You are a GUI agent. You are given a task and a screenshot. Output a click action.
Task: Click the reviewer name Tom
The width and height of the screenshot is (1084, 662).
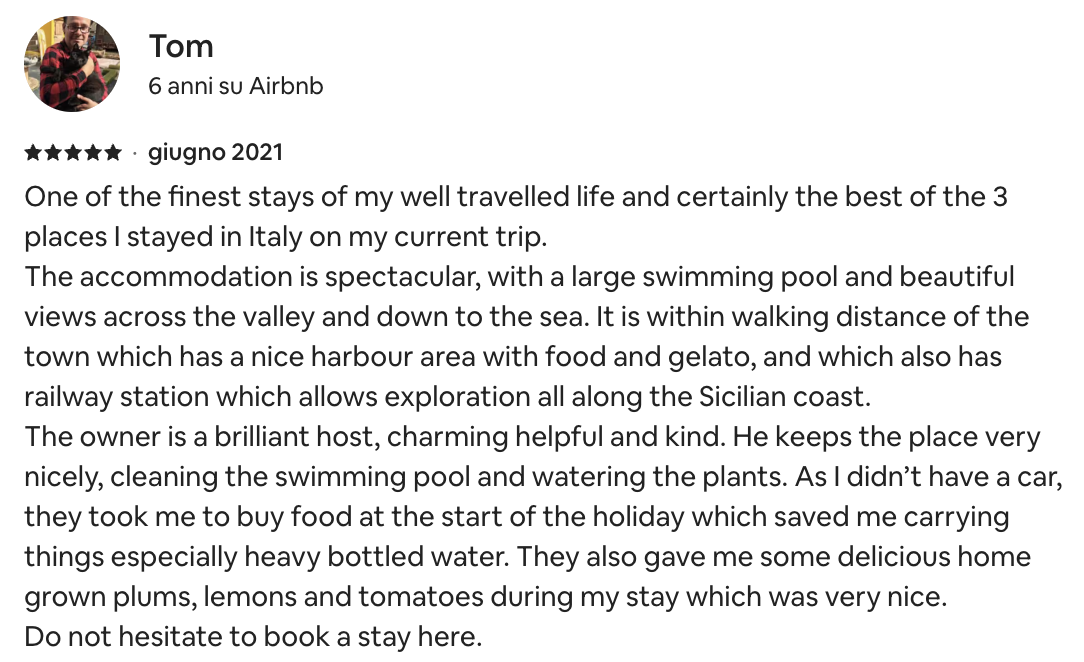click(x=181, y=47)
